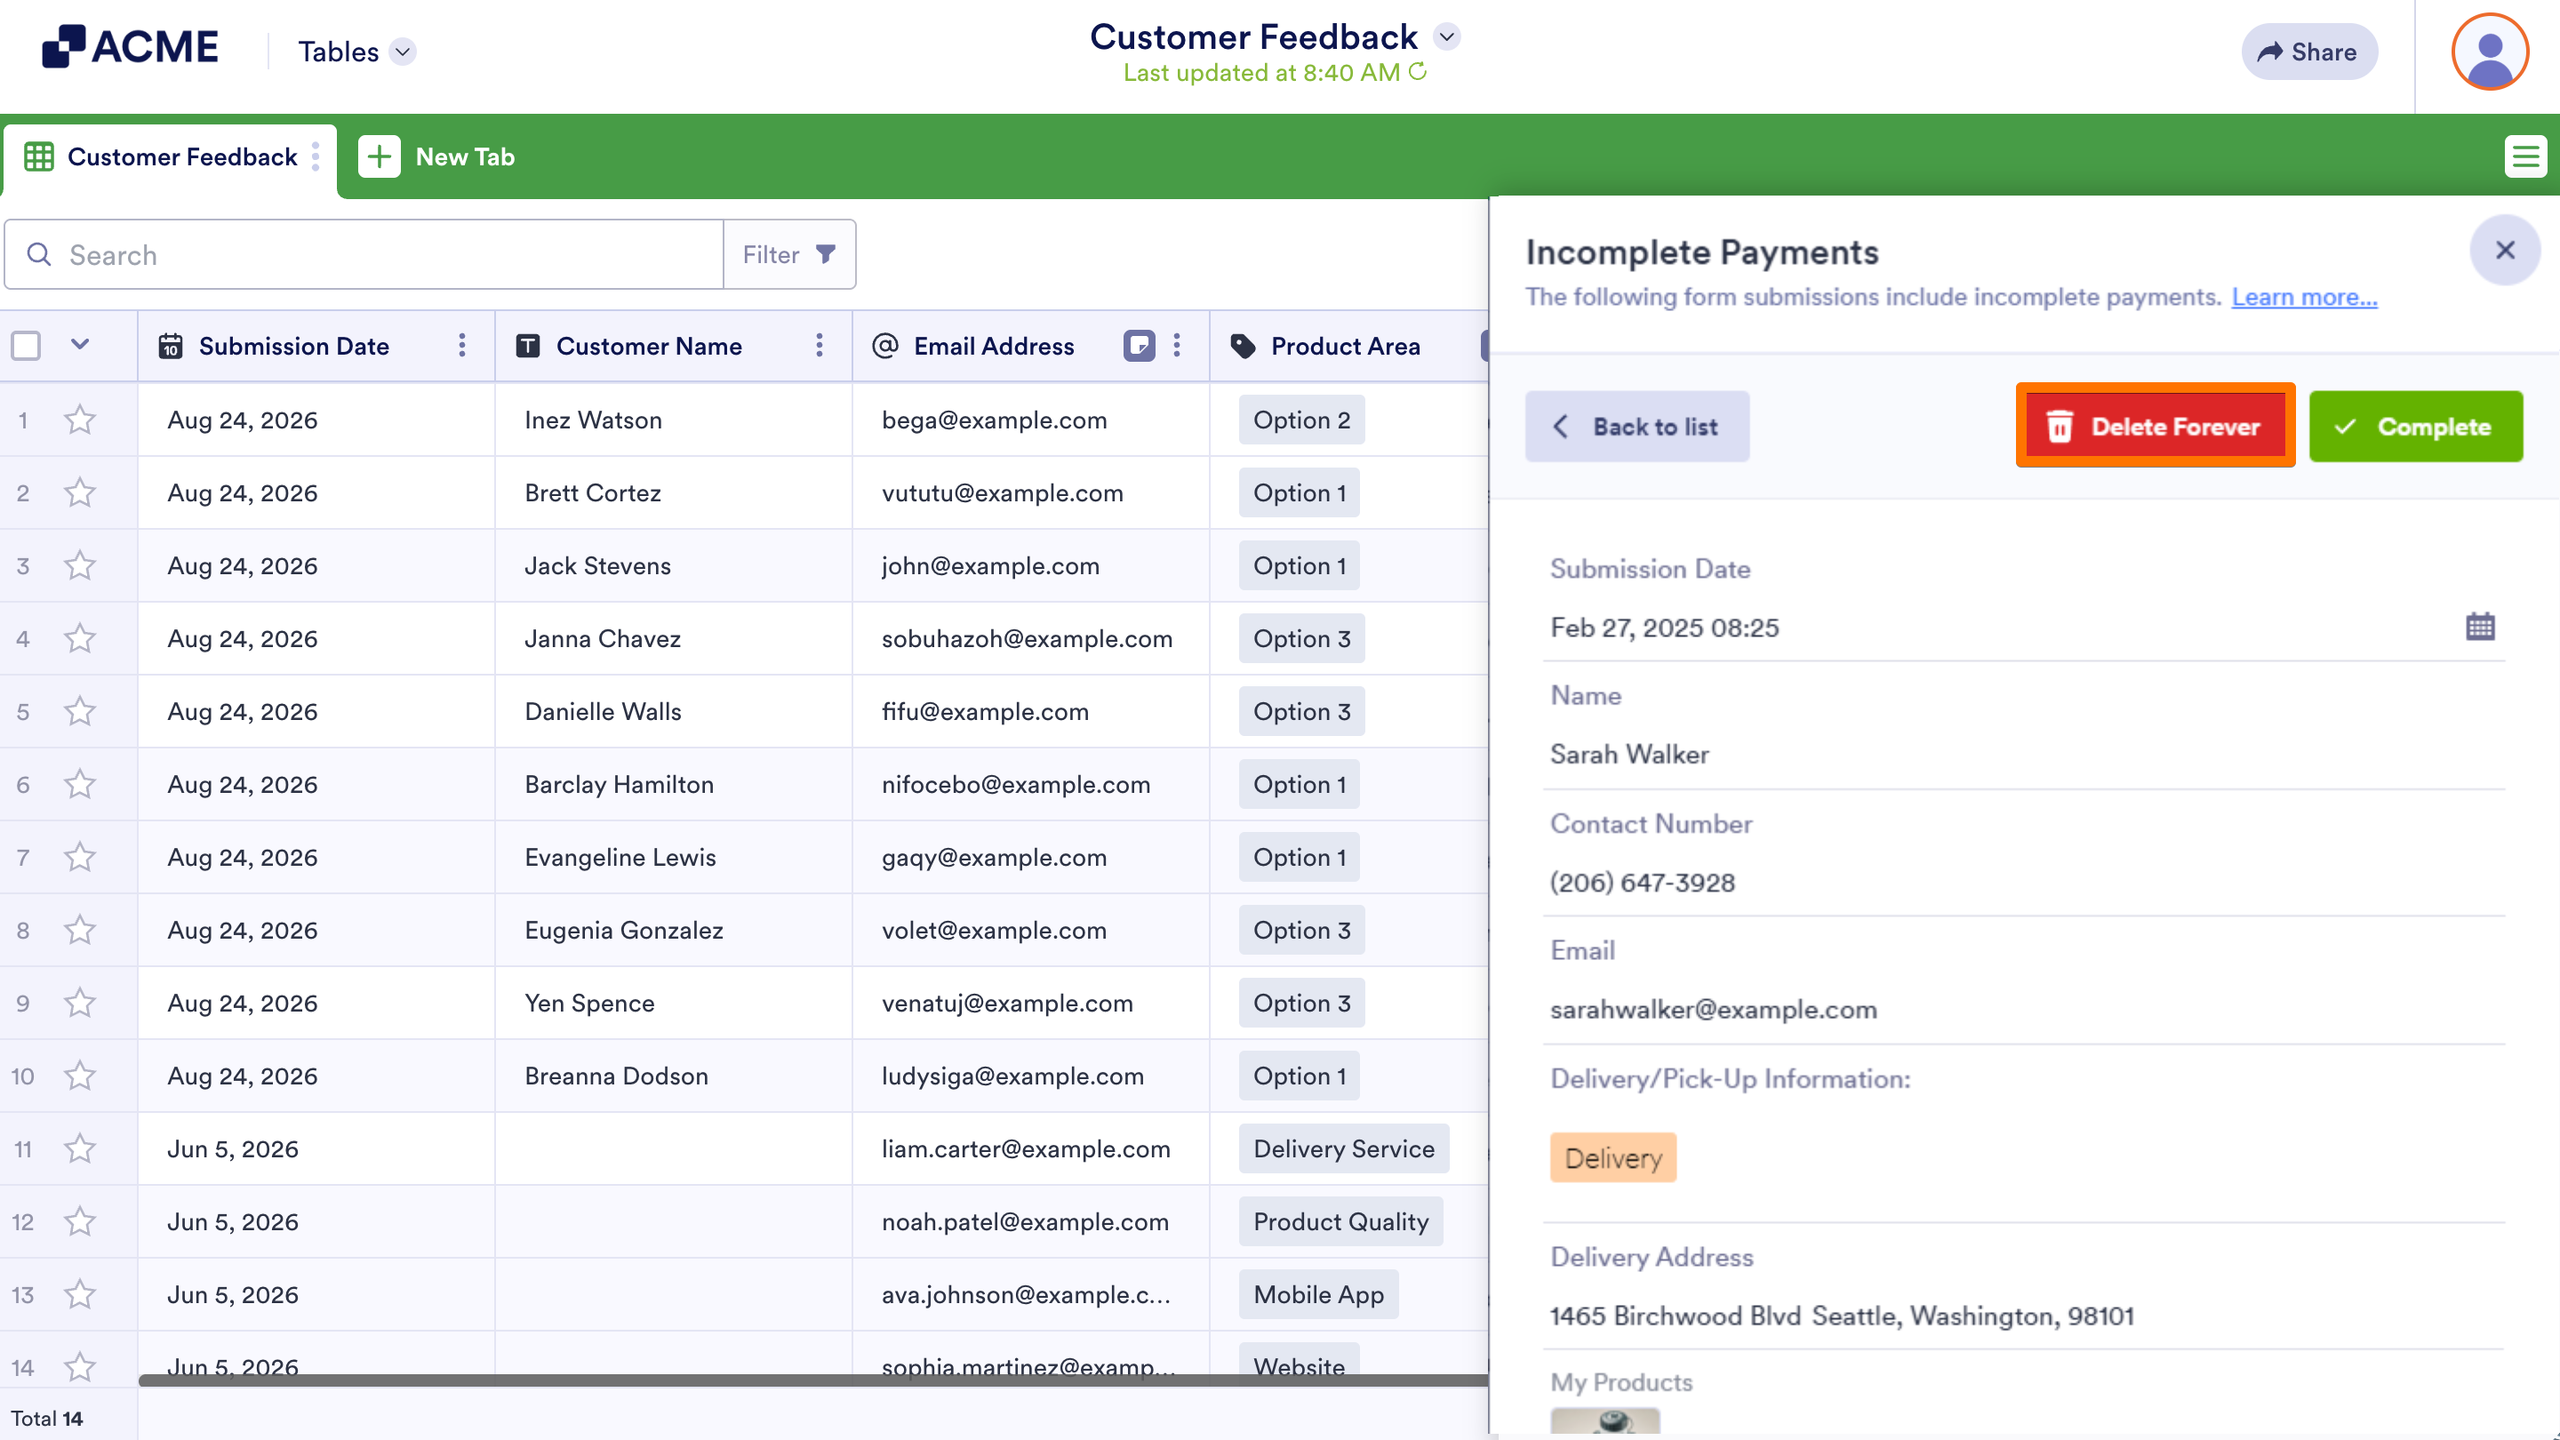Click the Submission Date calendar header icon

(x=171, y=346)
